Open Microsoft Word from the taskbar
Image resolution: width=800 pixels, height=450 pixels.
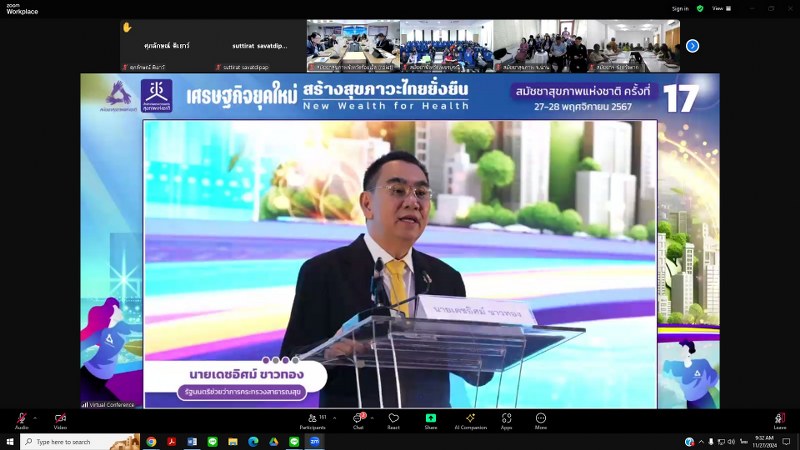click(x=192, y=442)
